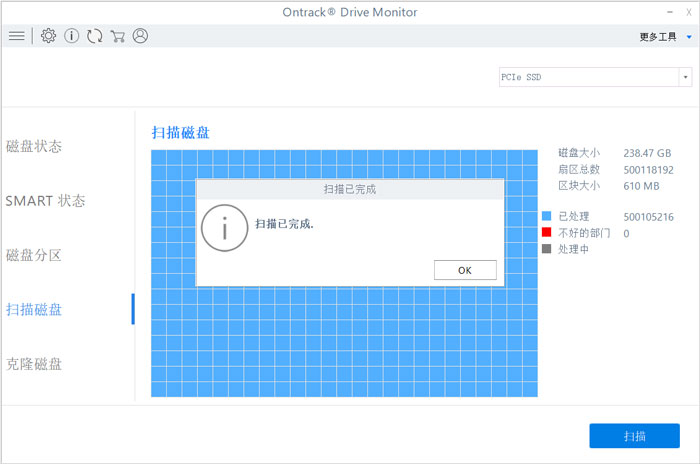Image resolution: width=700 pixels, height=464 pixels.
Task: Open the user account icon
Action: pyautogui.click(x=140, y=36)
